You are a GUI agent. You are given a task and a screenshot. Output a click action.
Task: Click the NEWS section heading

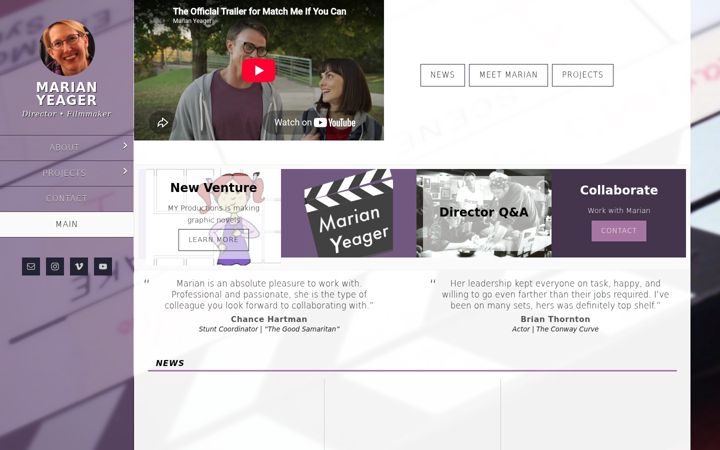[x=170, y=363]
